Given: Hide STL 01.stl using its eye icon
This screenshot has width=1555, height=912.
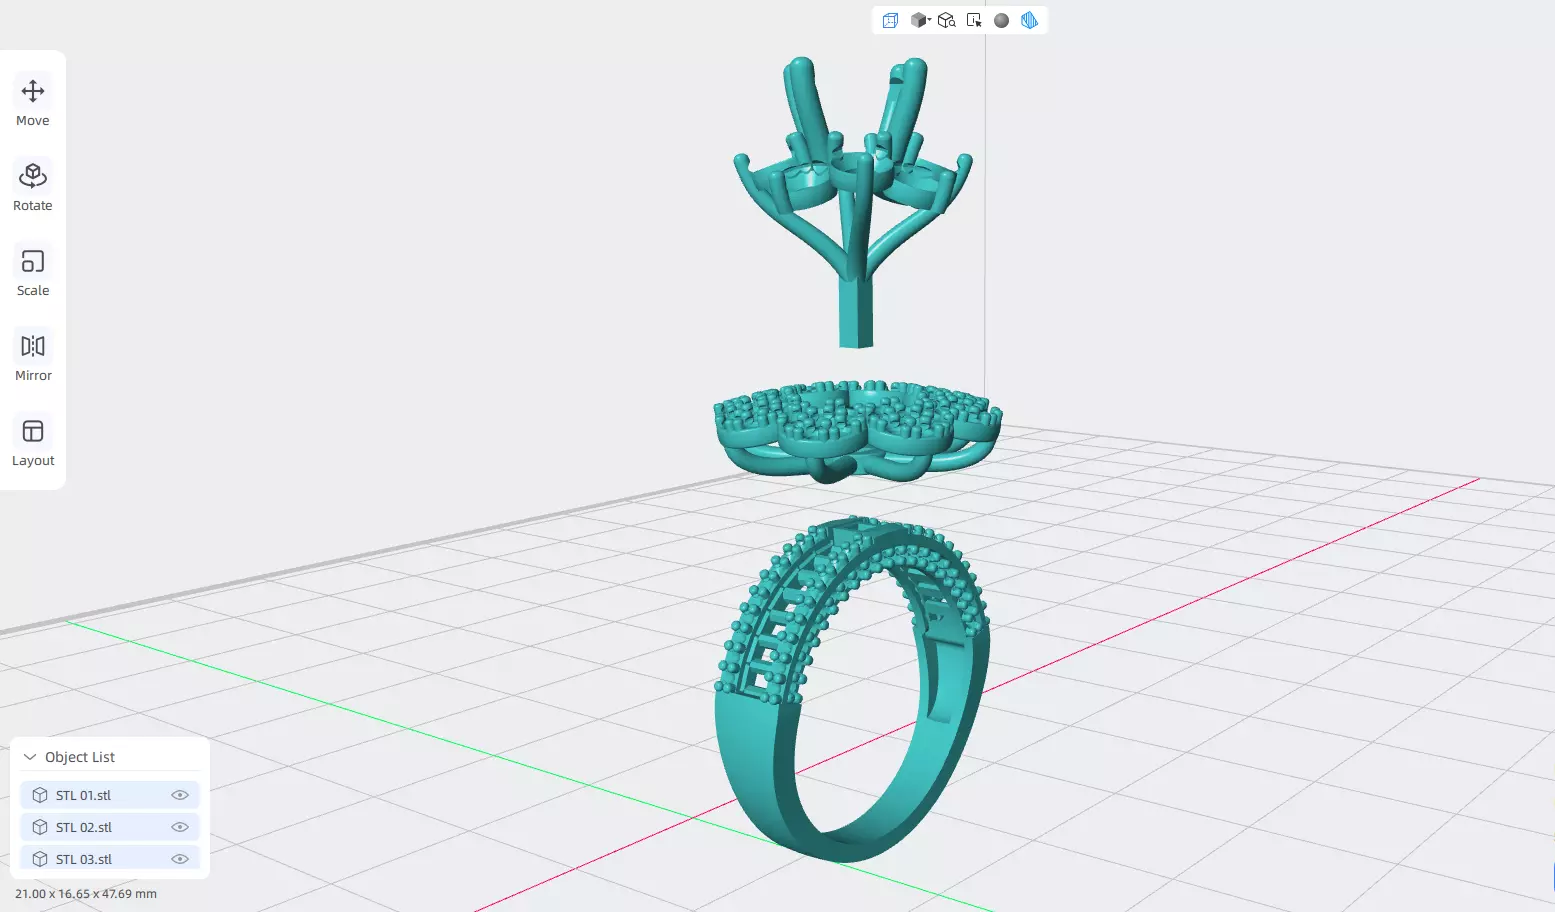Looking at the screenshot, I should click(180, 795).
